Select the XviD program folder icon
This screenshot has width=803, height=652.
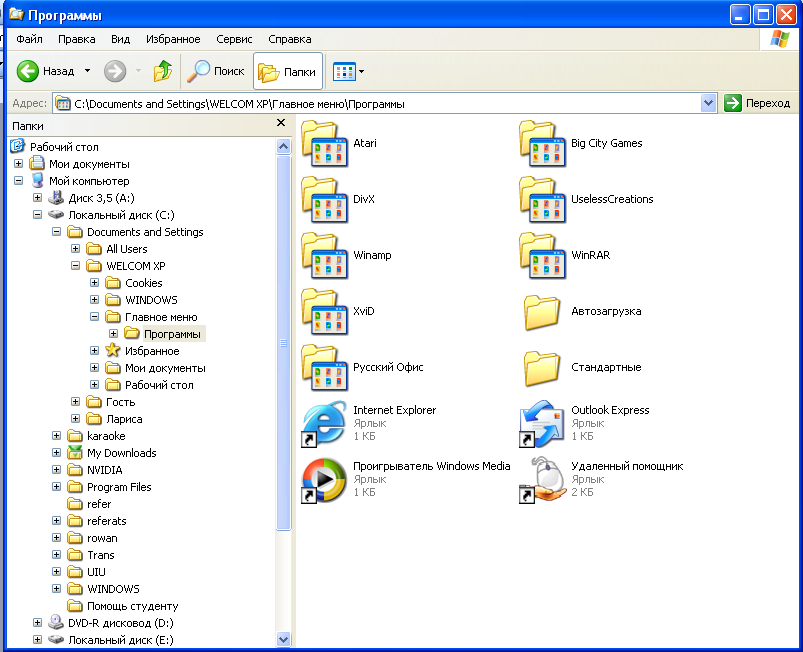tap(325, 311)
